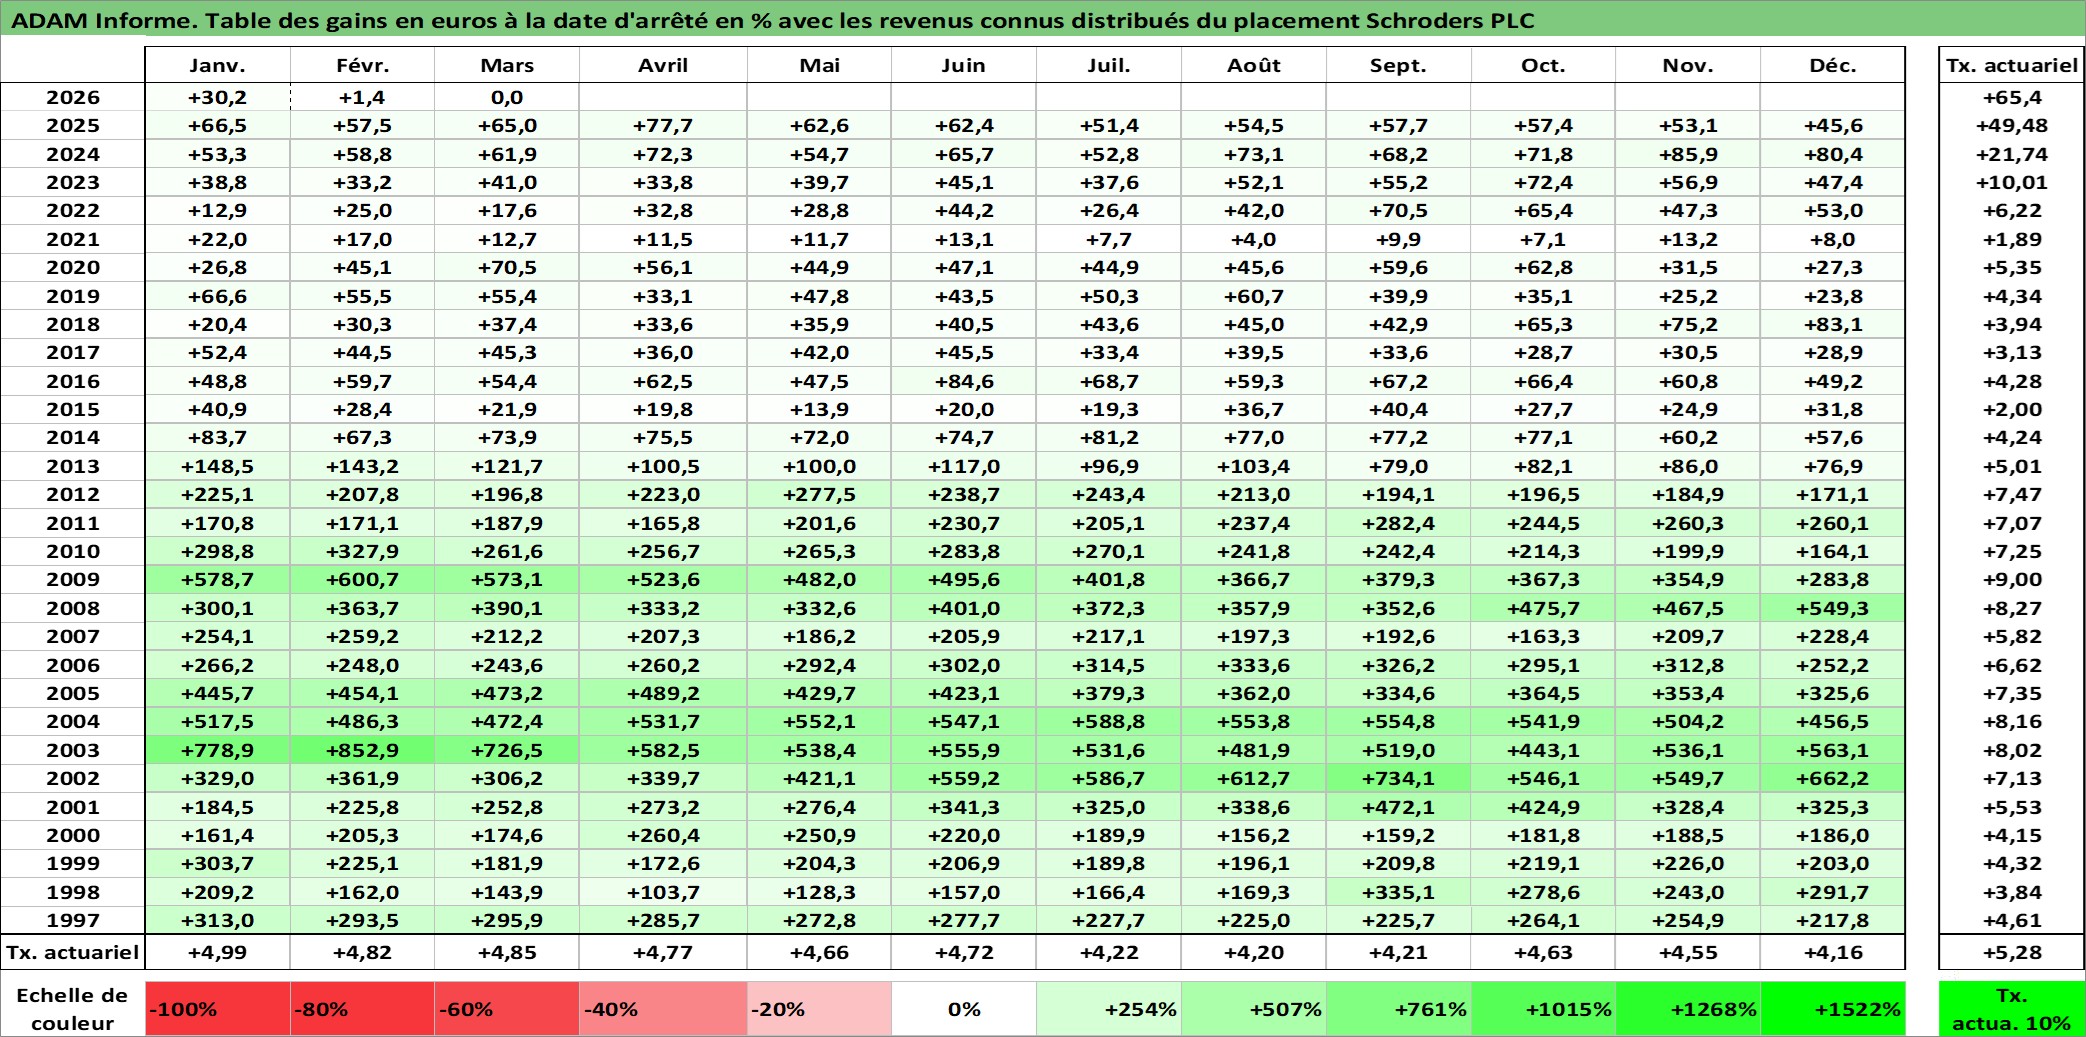Image resolution: width=2086 pixels, height=1037 pixels.
Task: Select the 2008 December value +549,3
Action: point(1833,608)
